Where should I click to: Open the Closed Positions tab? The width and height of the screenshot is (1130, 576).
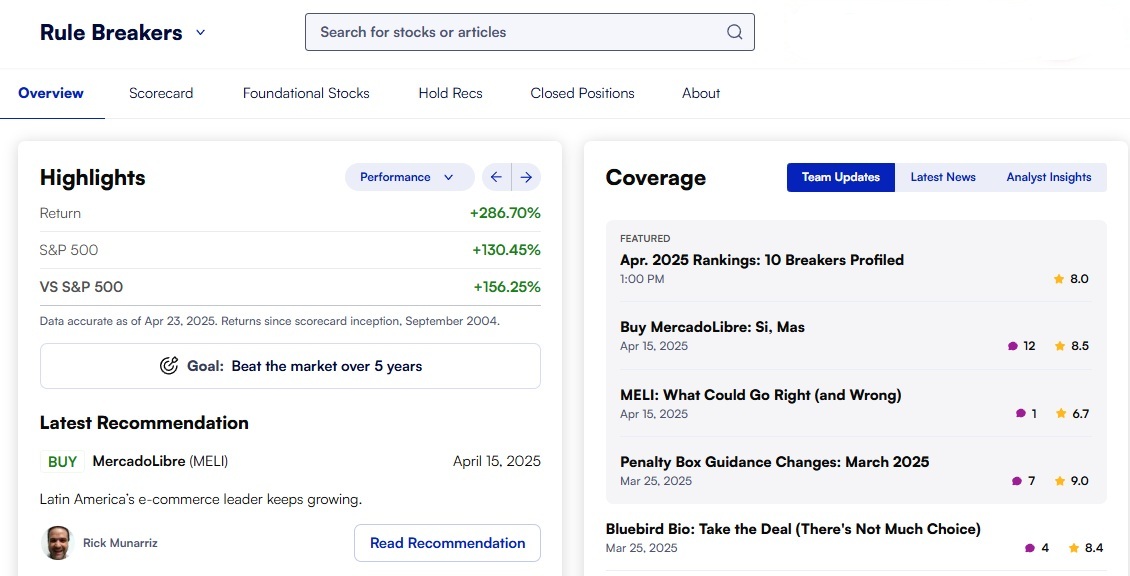582,93
